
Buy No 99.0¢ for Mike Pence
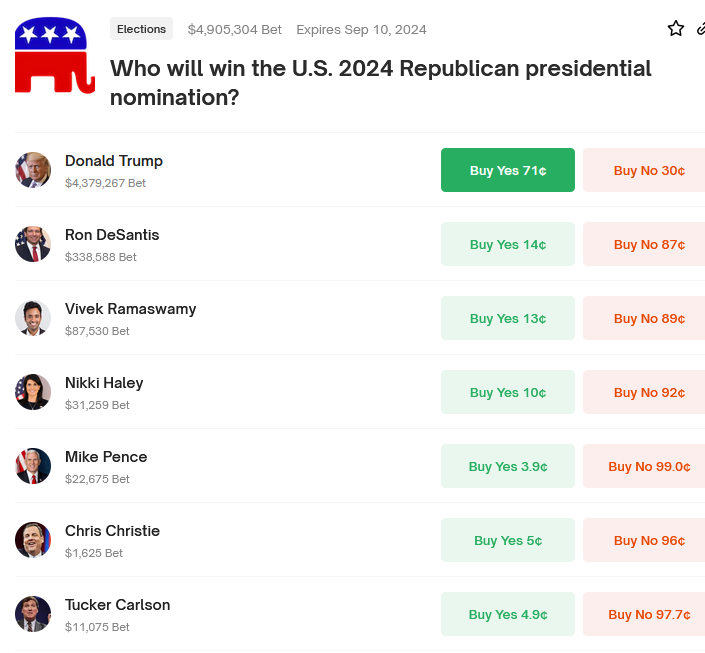pos(644,466)
